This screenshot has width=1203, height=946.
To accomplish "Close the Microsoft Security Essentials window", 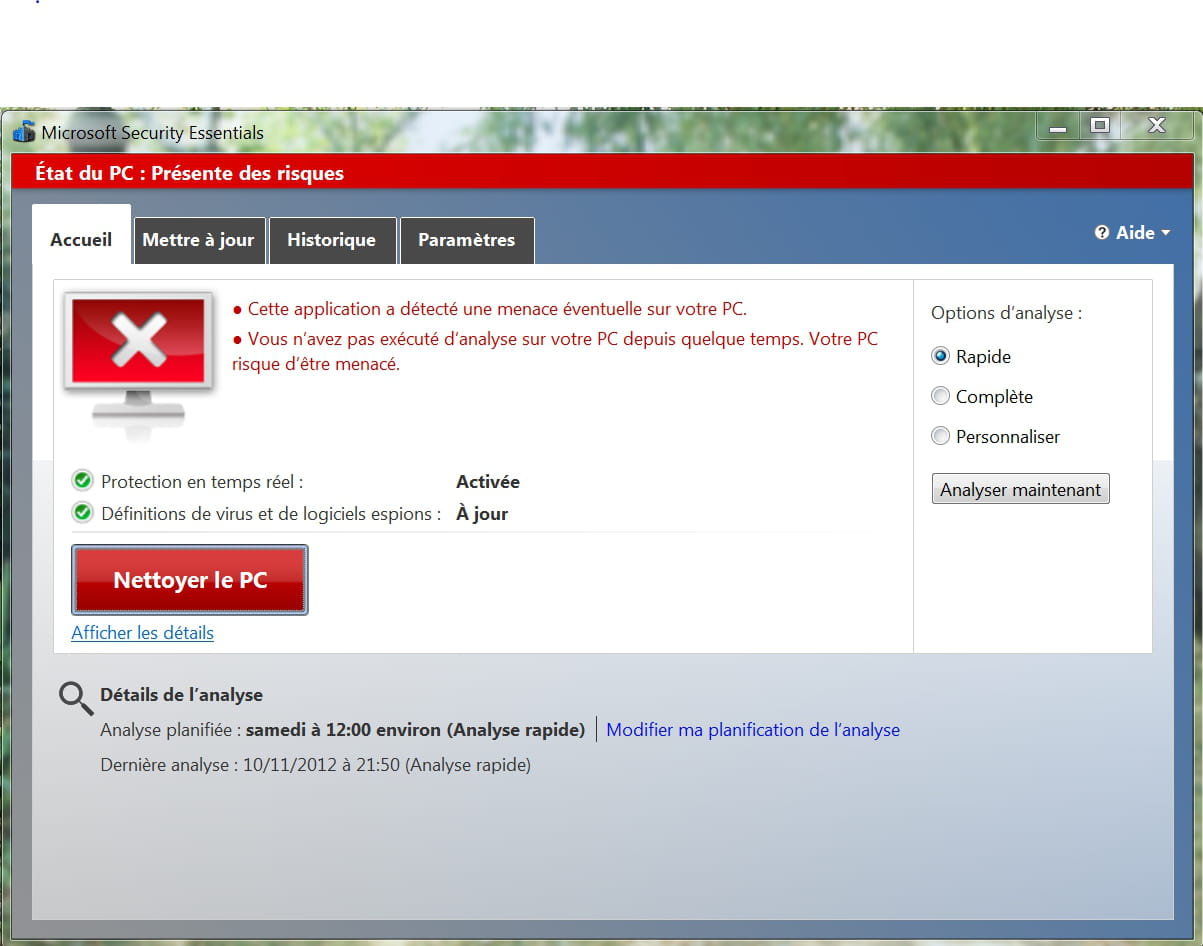I will (1157, 125).
